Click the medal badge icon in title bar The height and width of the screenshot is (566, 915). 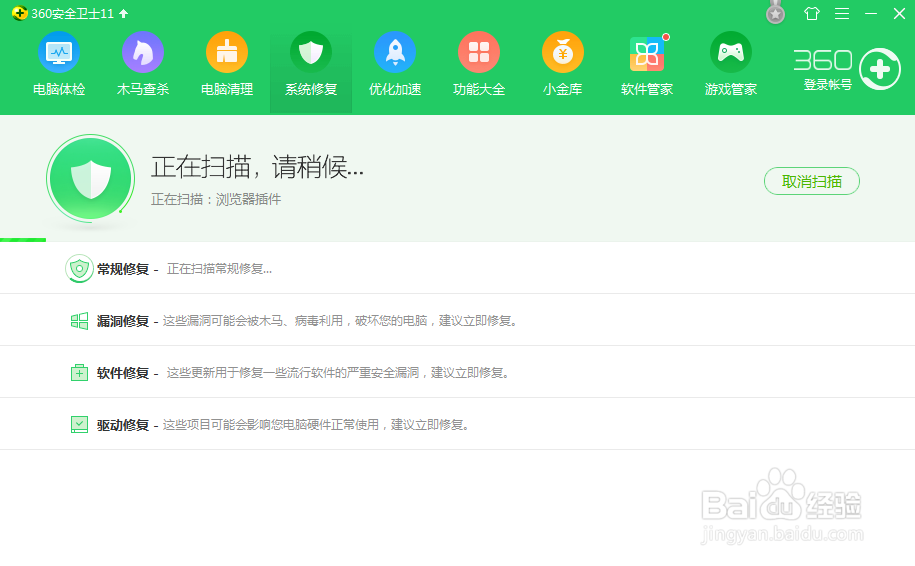(776, 12)
